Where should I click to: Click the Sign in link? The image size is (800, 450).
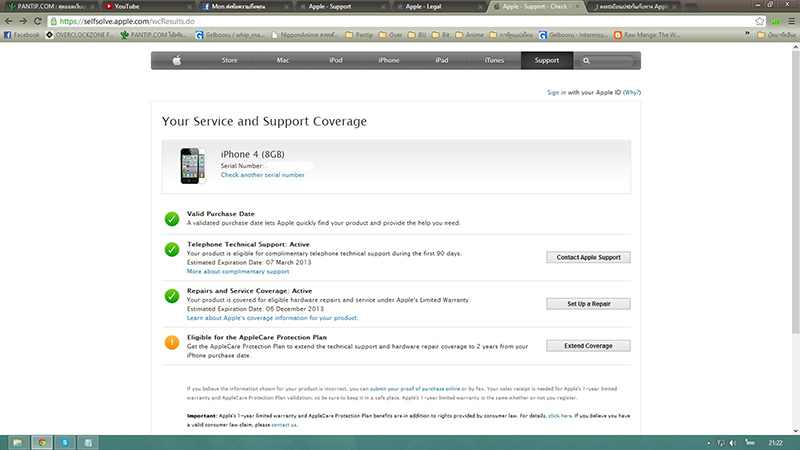click(556, 92)
